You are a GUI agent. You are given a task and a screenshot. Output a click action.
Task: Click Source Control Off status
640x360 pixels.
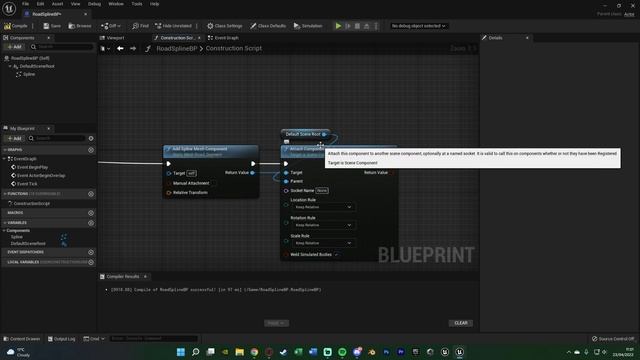point(613,339)
